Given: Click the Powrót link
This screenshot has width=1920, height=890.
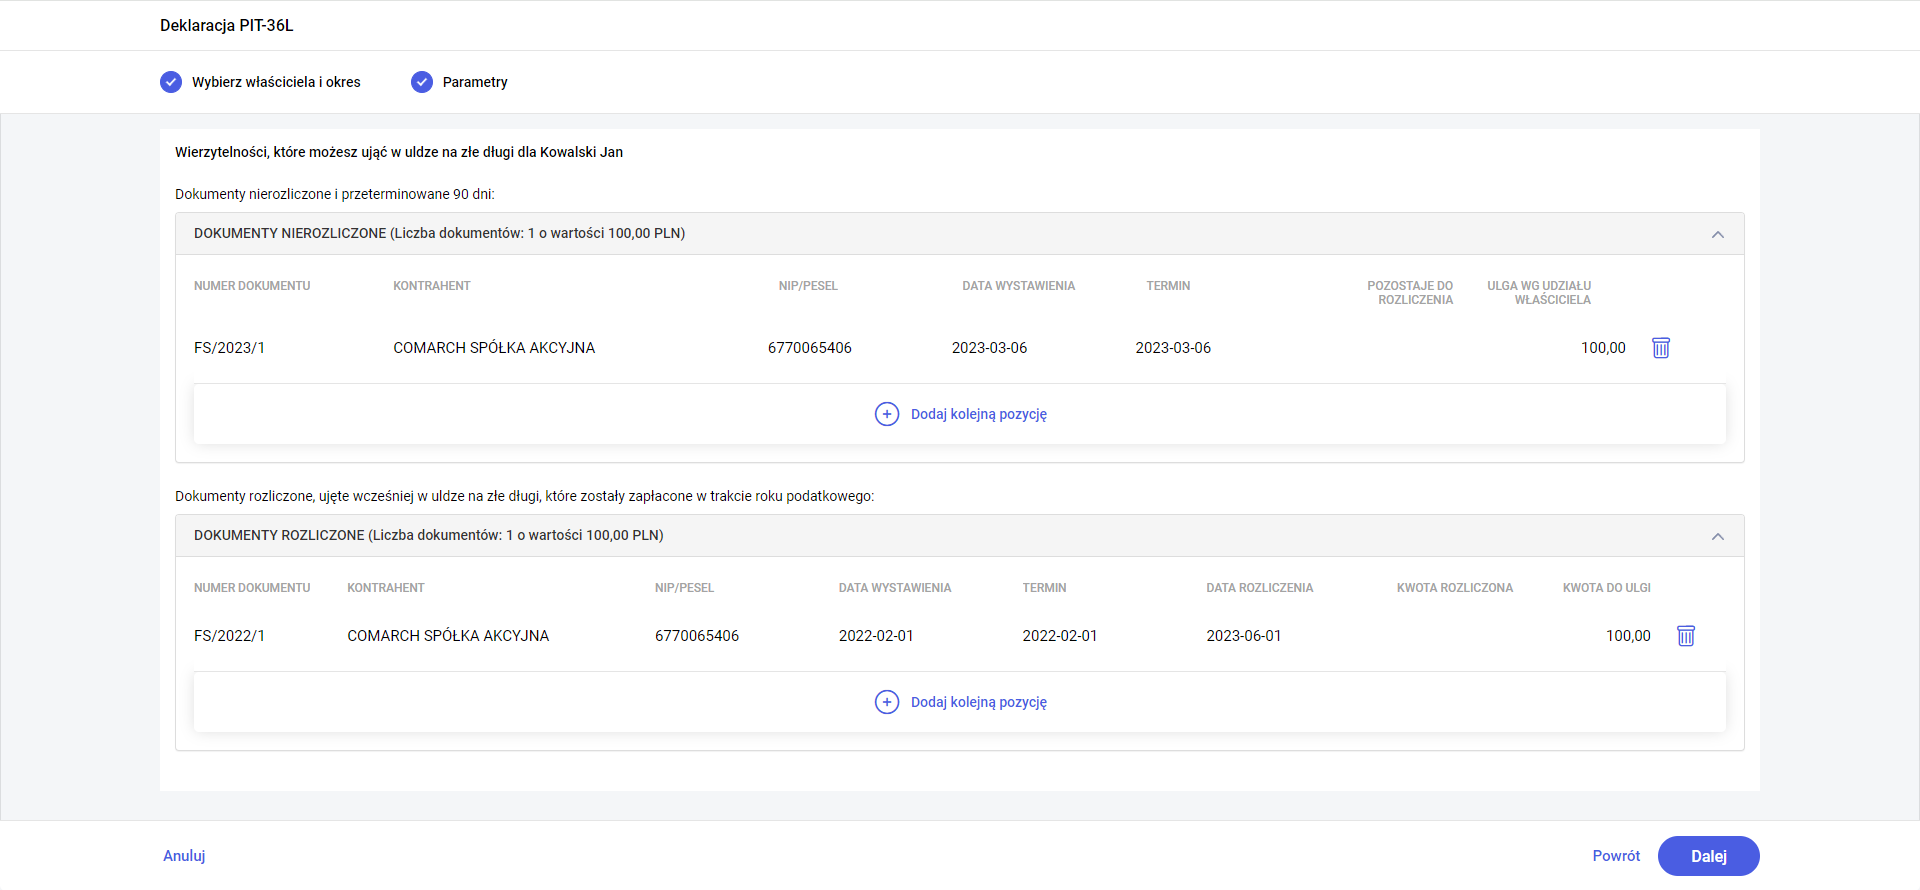Looking at the screenshot, I should coord(1615,856).
